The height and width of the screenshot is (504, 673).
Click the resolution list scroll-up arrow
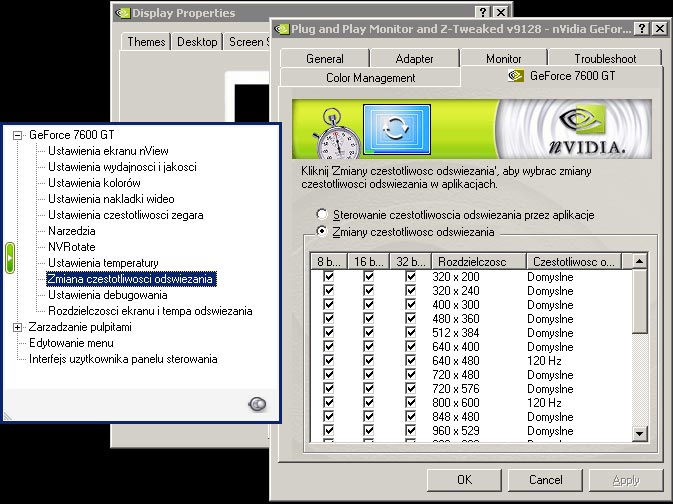640,261
